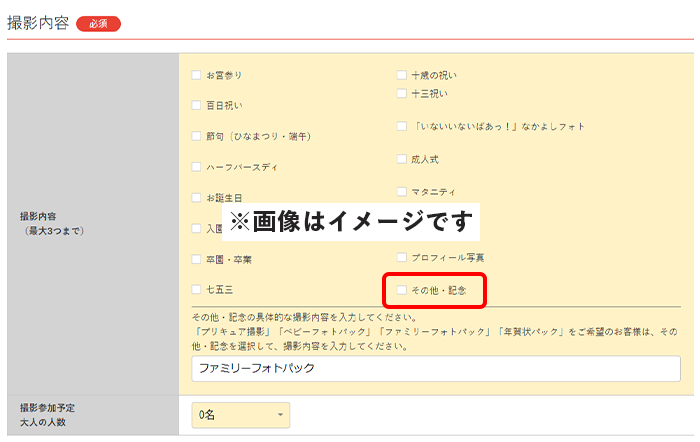Click the 撮影参加予定 大人の人数 row label
The height and width of the screenshot is (442, 700).
click(50, 415)
